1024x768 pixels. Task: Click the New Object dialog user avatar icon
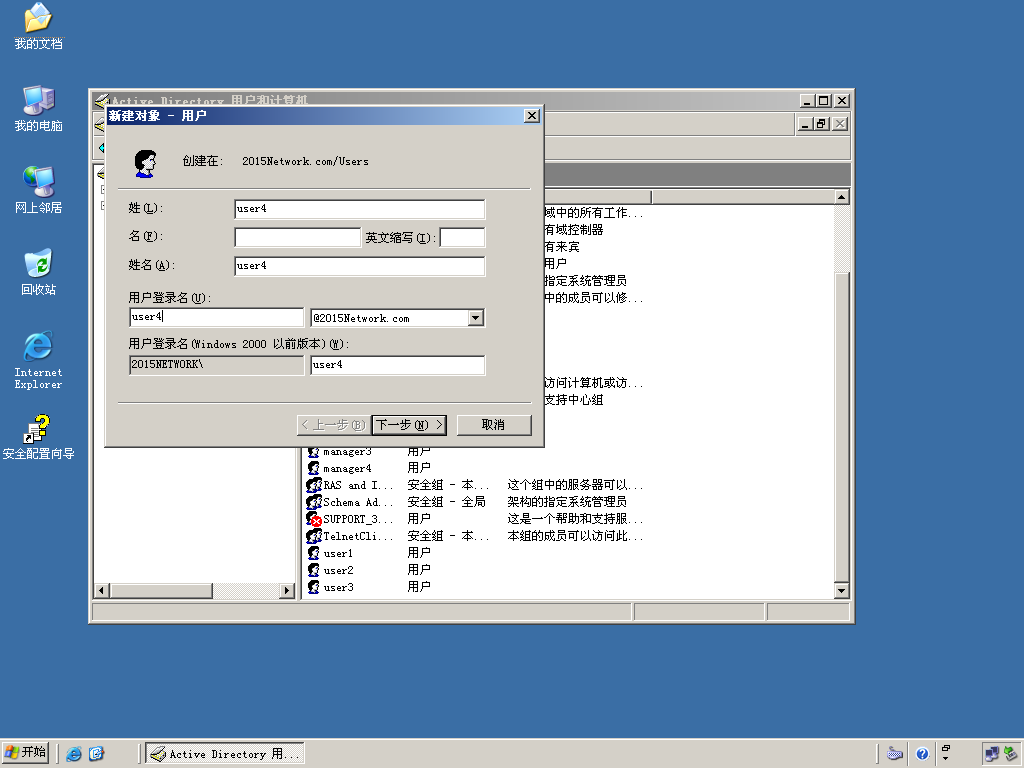145,163
